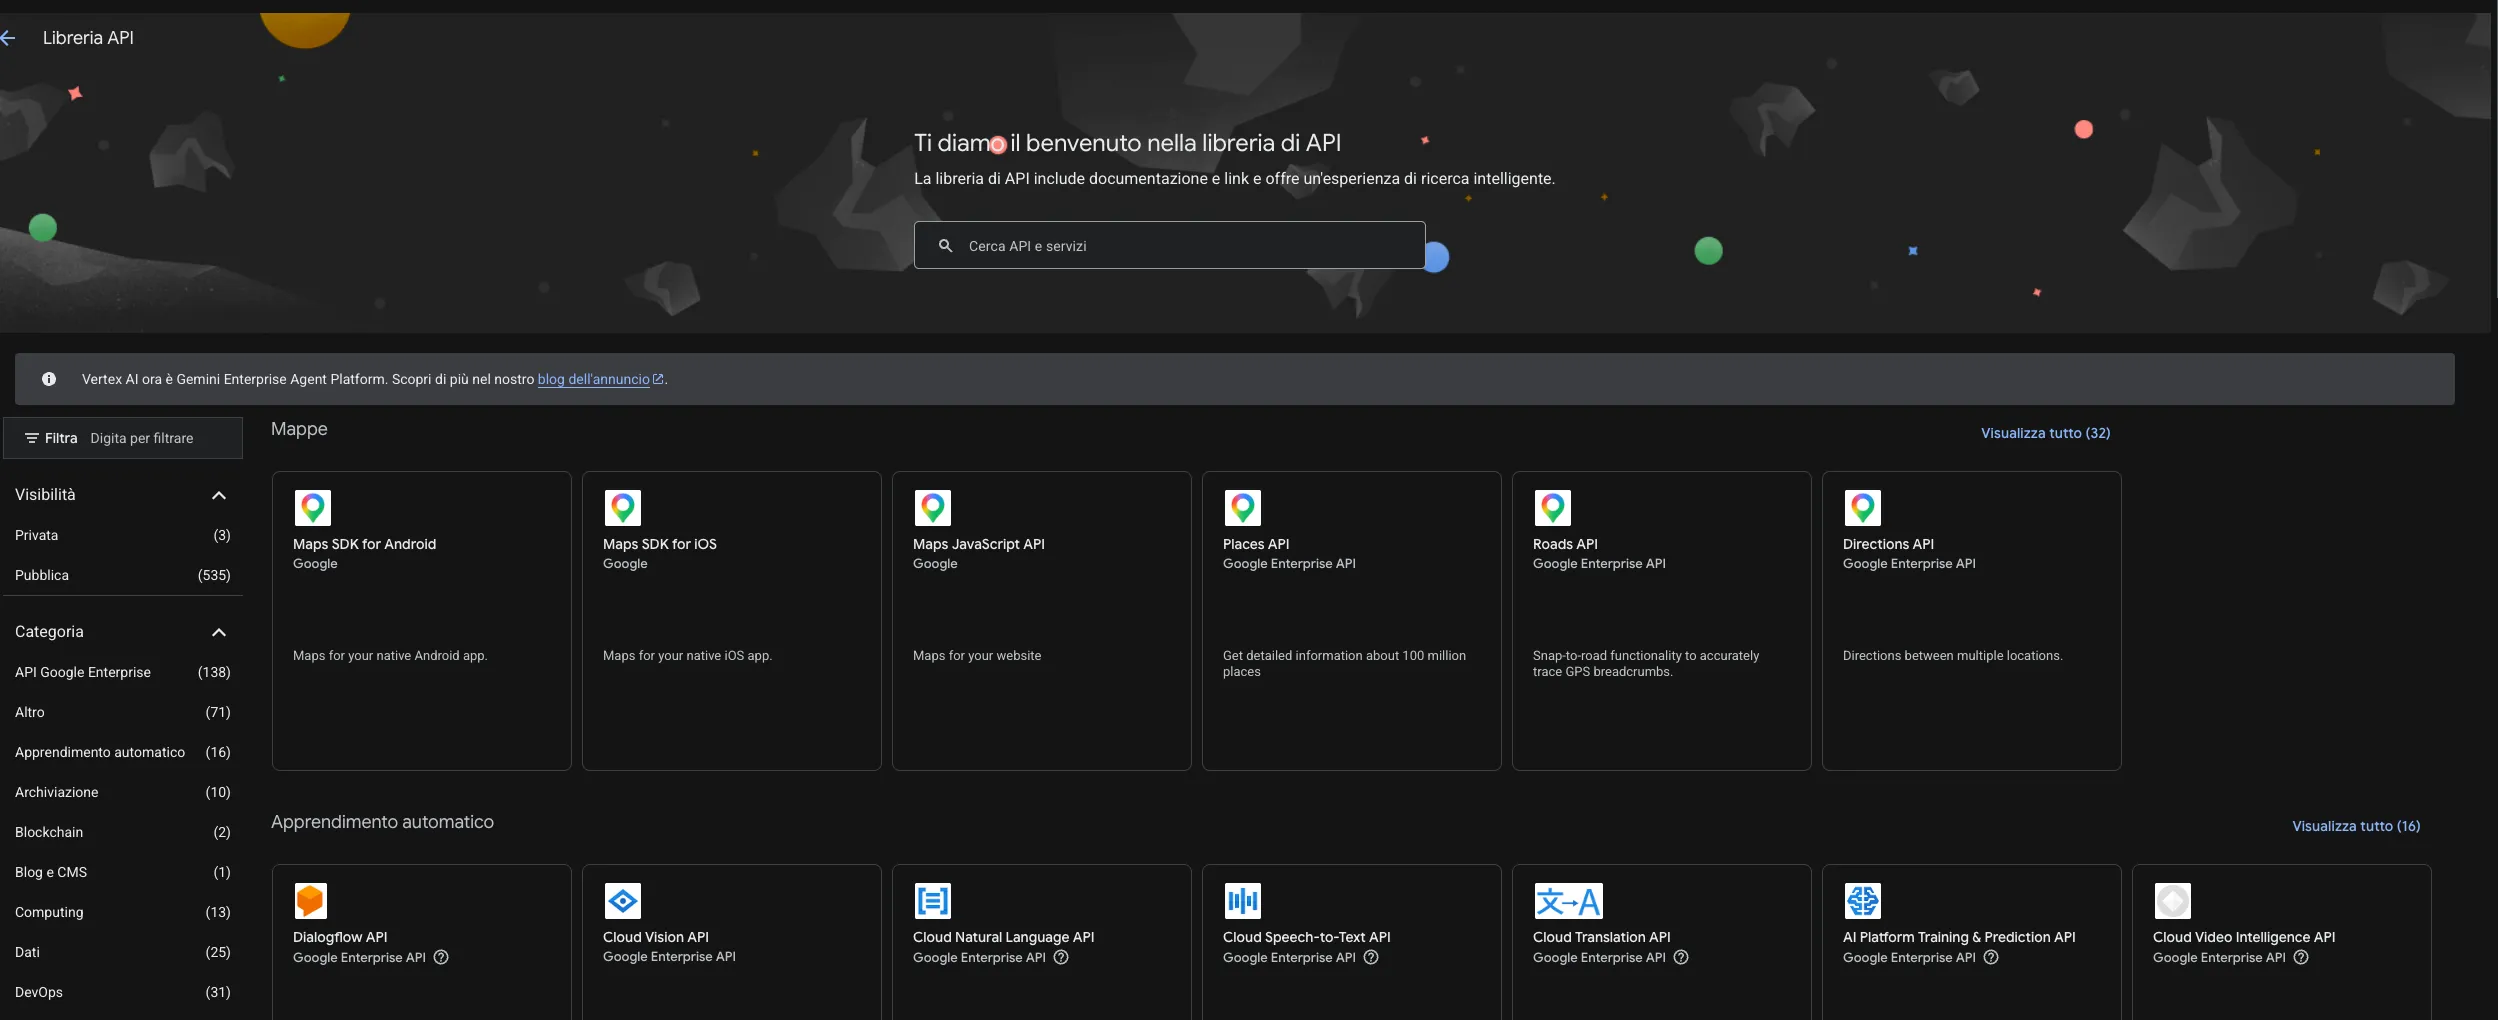This screenshot has height=1020, width=2498.
Task: Click the Cloud Translation API icon
Action: point(1568,901)
